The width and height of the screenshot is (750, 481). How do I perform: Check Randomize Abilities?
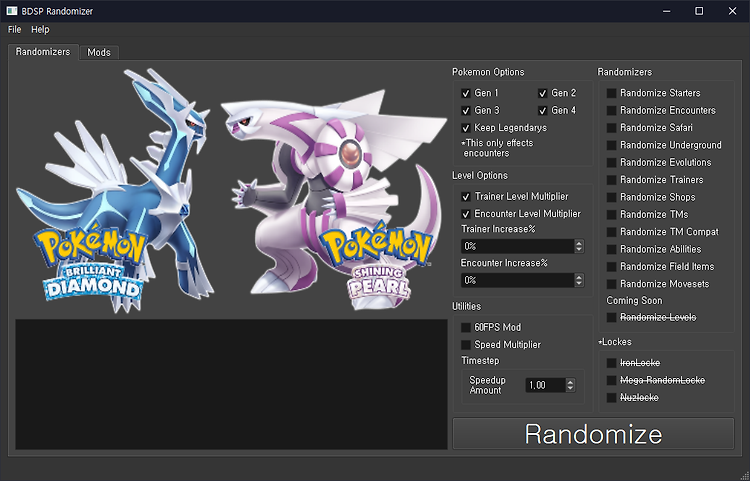point(611,250)
